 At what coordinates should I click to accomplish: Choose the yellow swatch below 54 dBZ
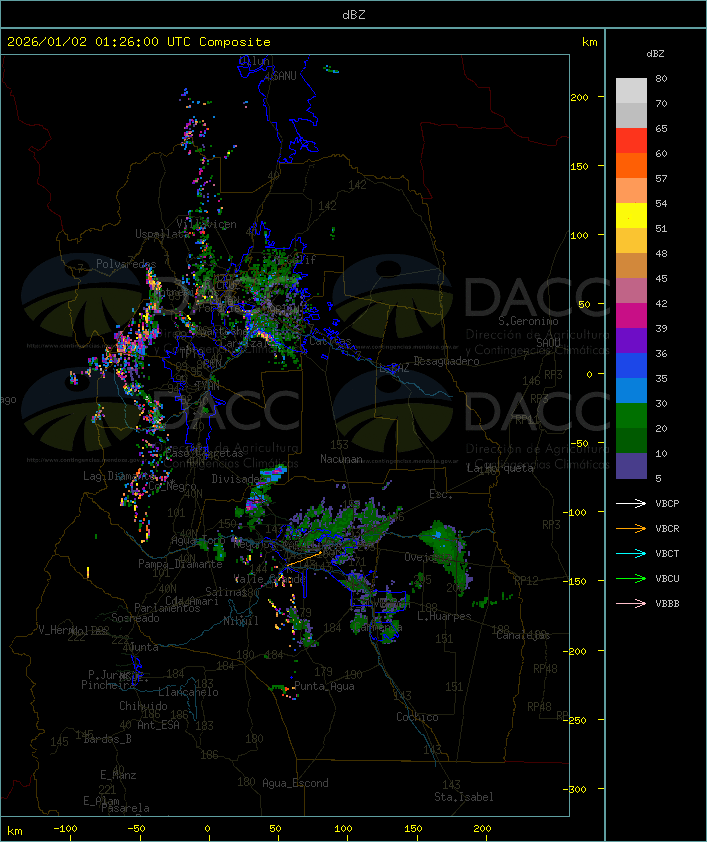(x=631, y=216)
